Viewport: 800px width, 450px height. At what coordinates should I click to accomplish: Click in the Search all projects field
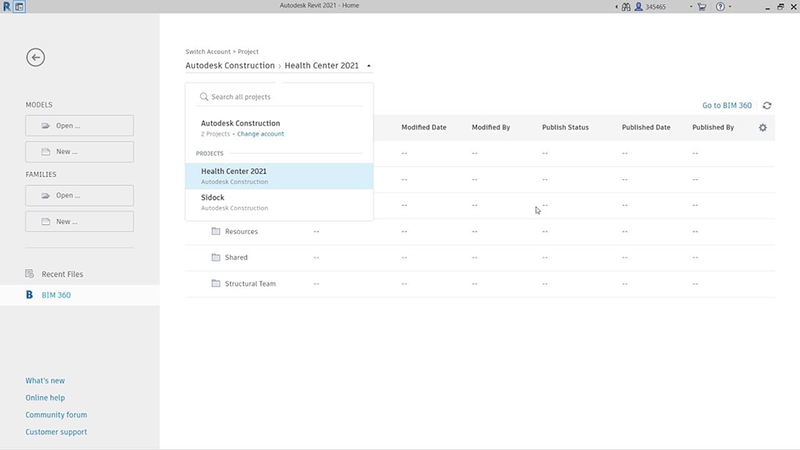click(279, 96)
